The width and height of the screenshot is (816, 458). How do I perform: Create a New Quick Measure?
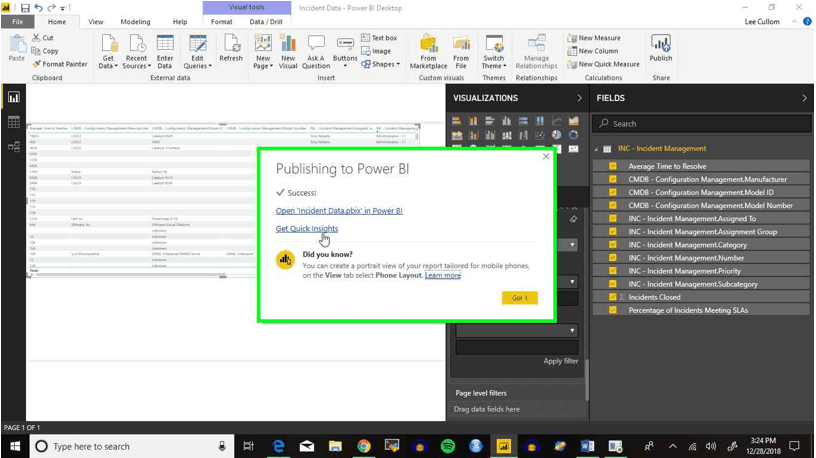click(603, 64)
